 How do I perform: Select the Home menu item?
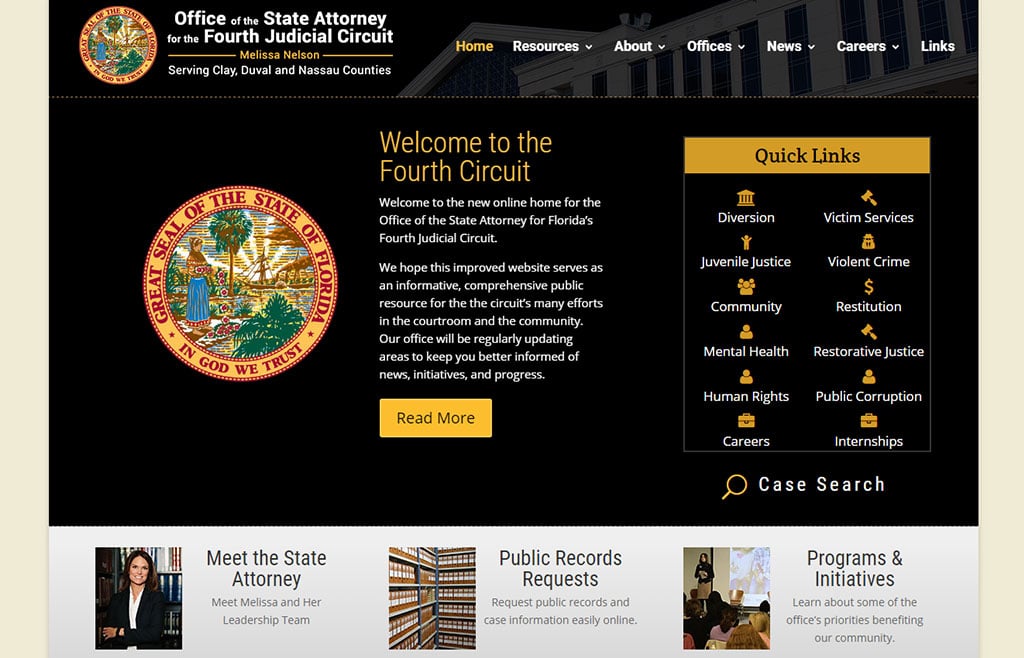click(474, 46)
